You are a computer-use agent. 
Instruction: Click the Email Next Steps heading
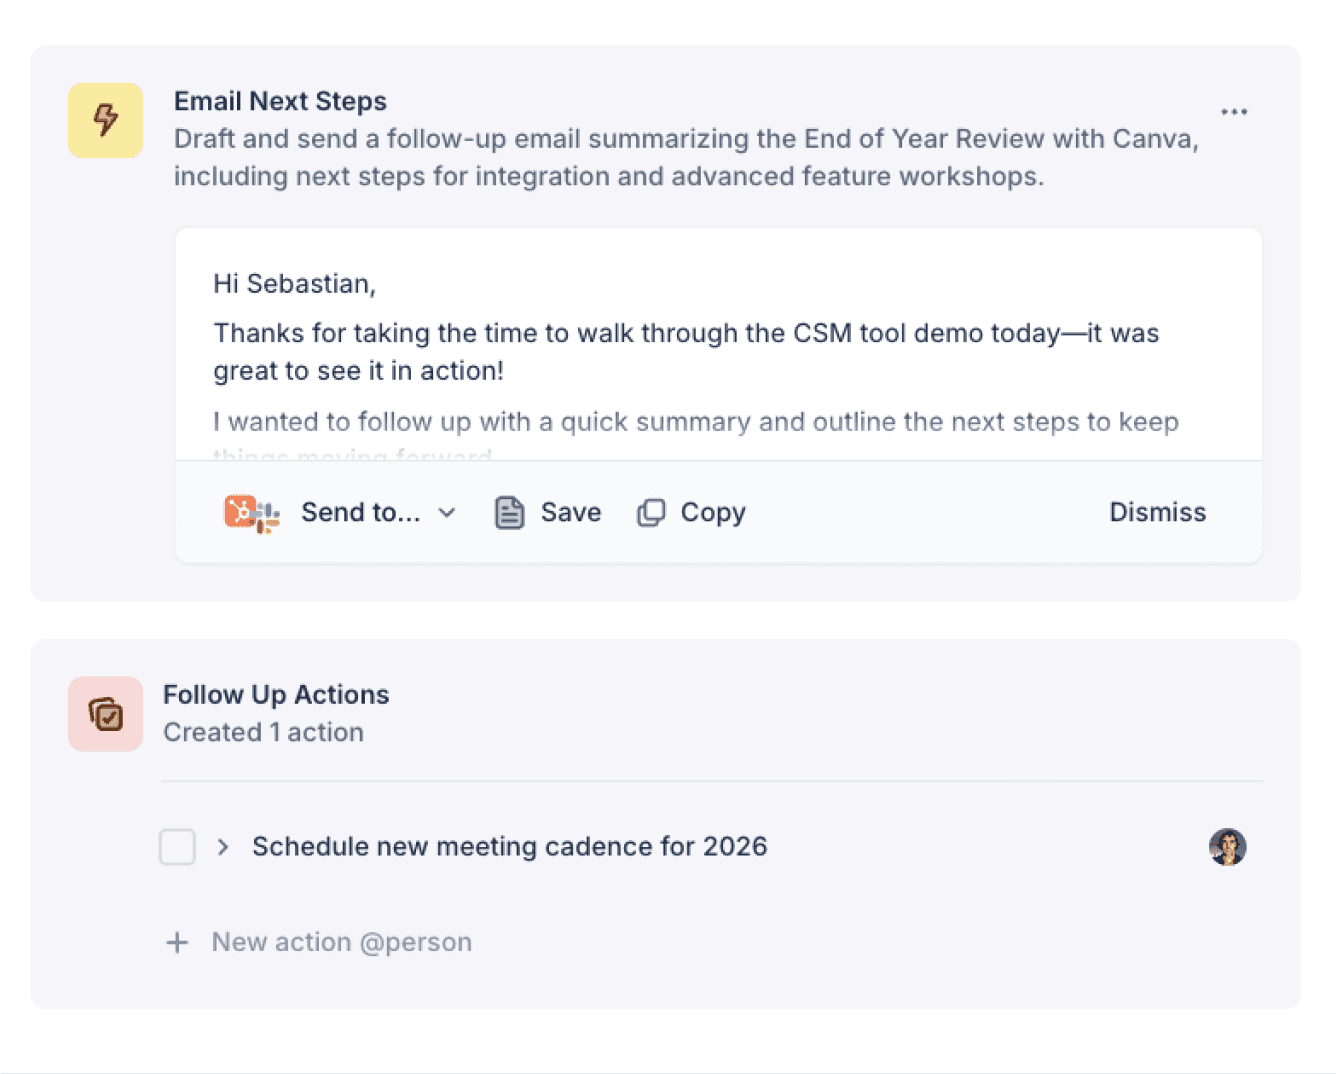click(x=280, y=101)
